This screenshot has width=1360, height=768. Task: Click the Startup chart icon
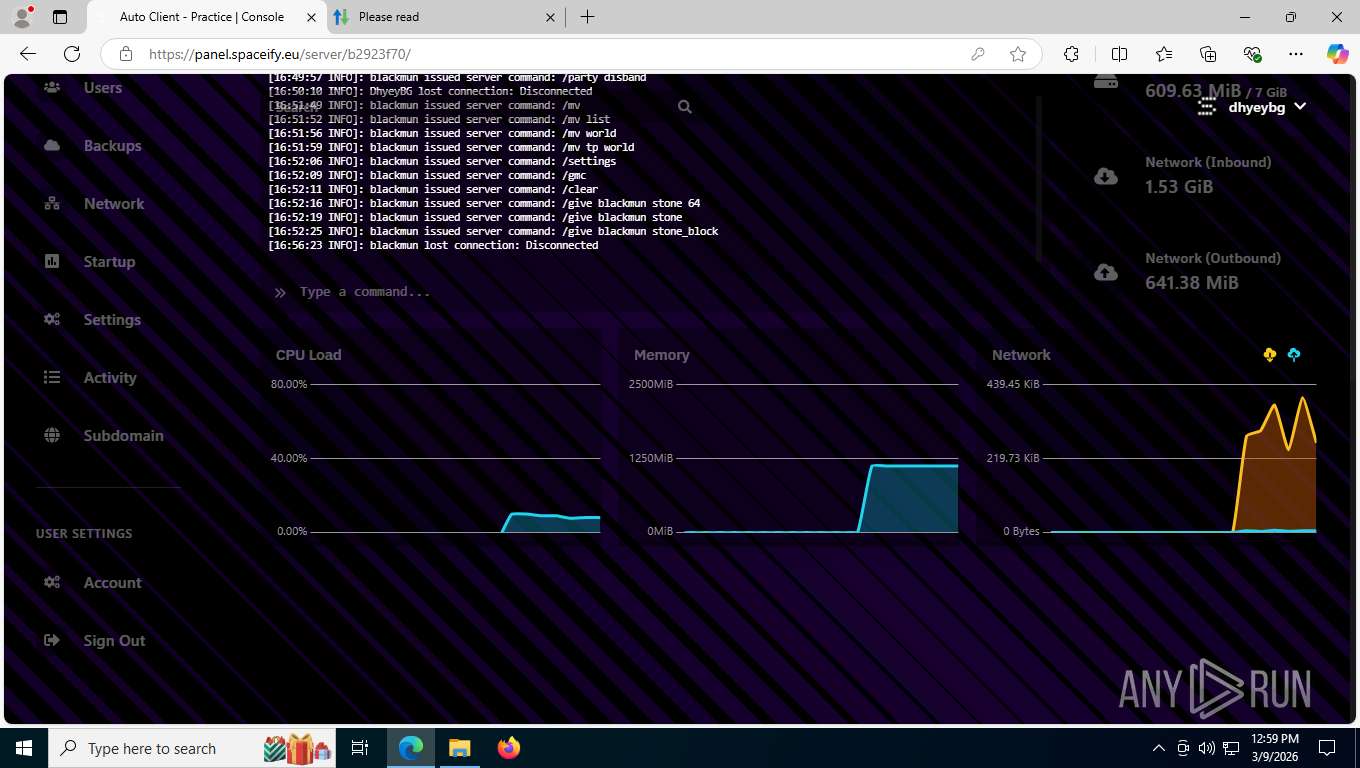pyautogui.click(x=52, y=262)
